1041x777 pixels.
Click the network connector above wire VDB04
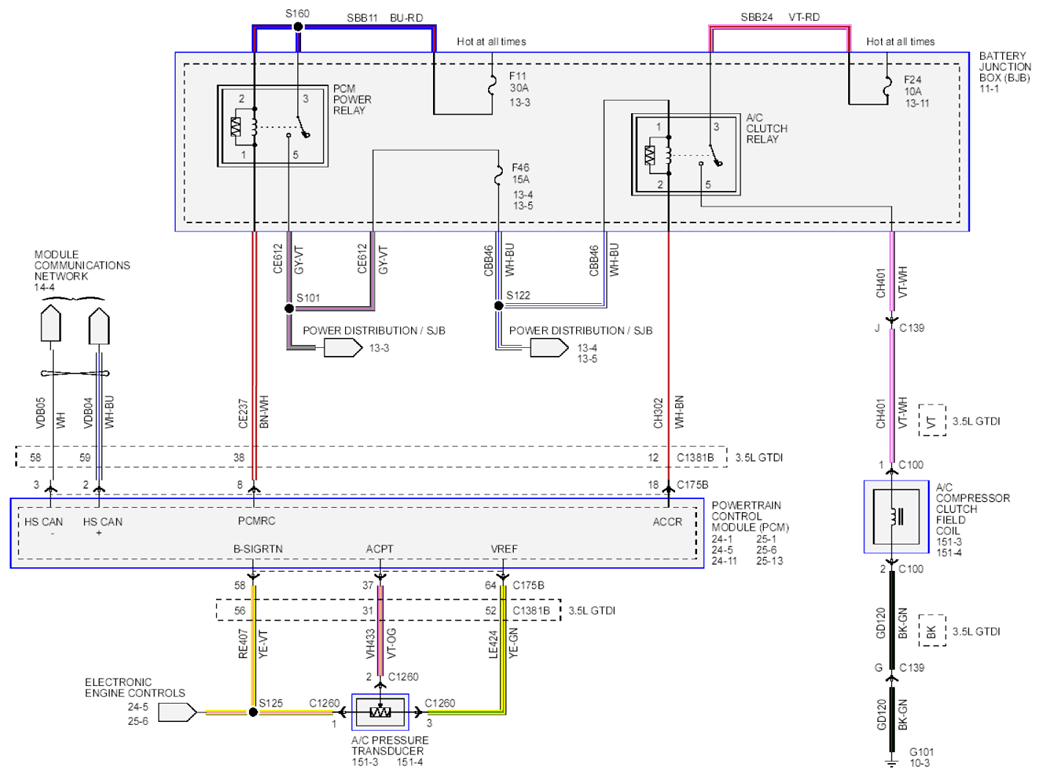click(x=99, y=325)
